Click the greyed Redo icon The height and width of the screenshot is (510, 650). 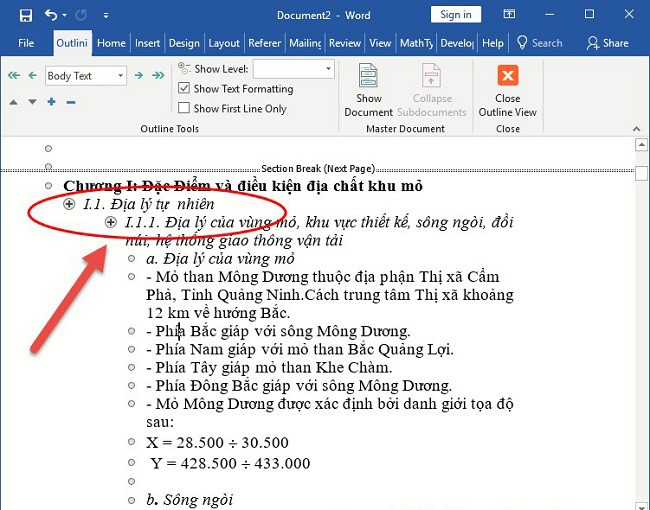pos(81,15)
